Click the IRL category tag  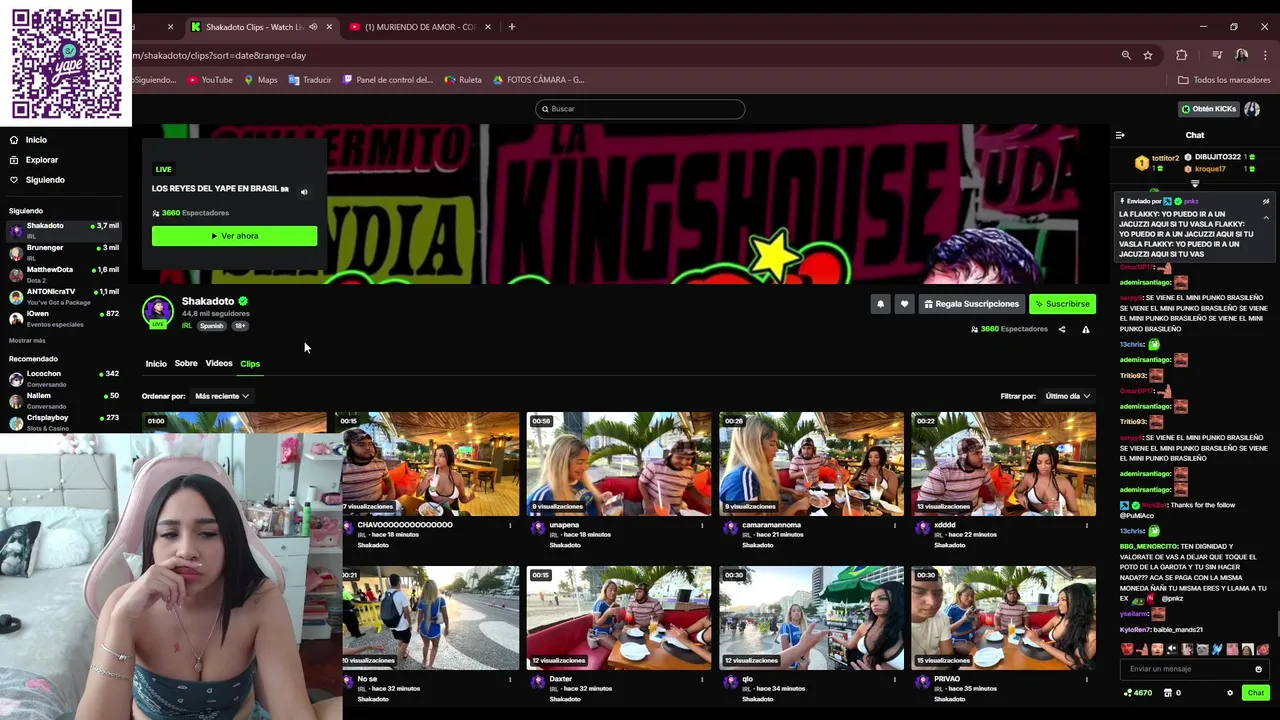click(187, 326)
